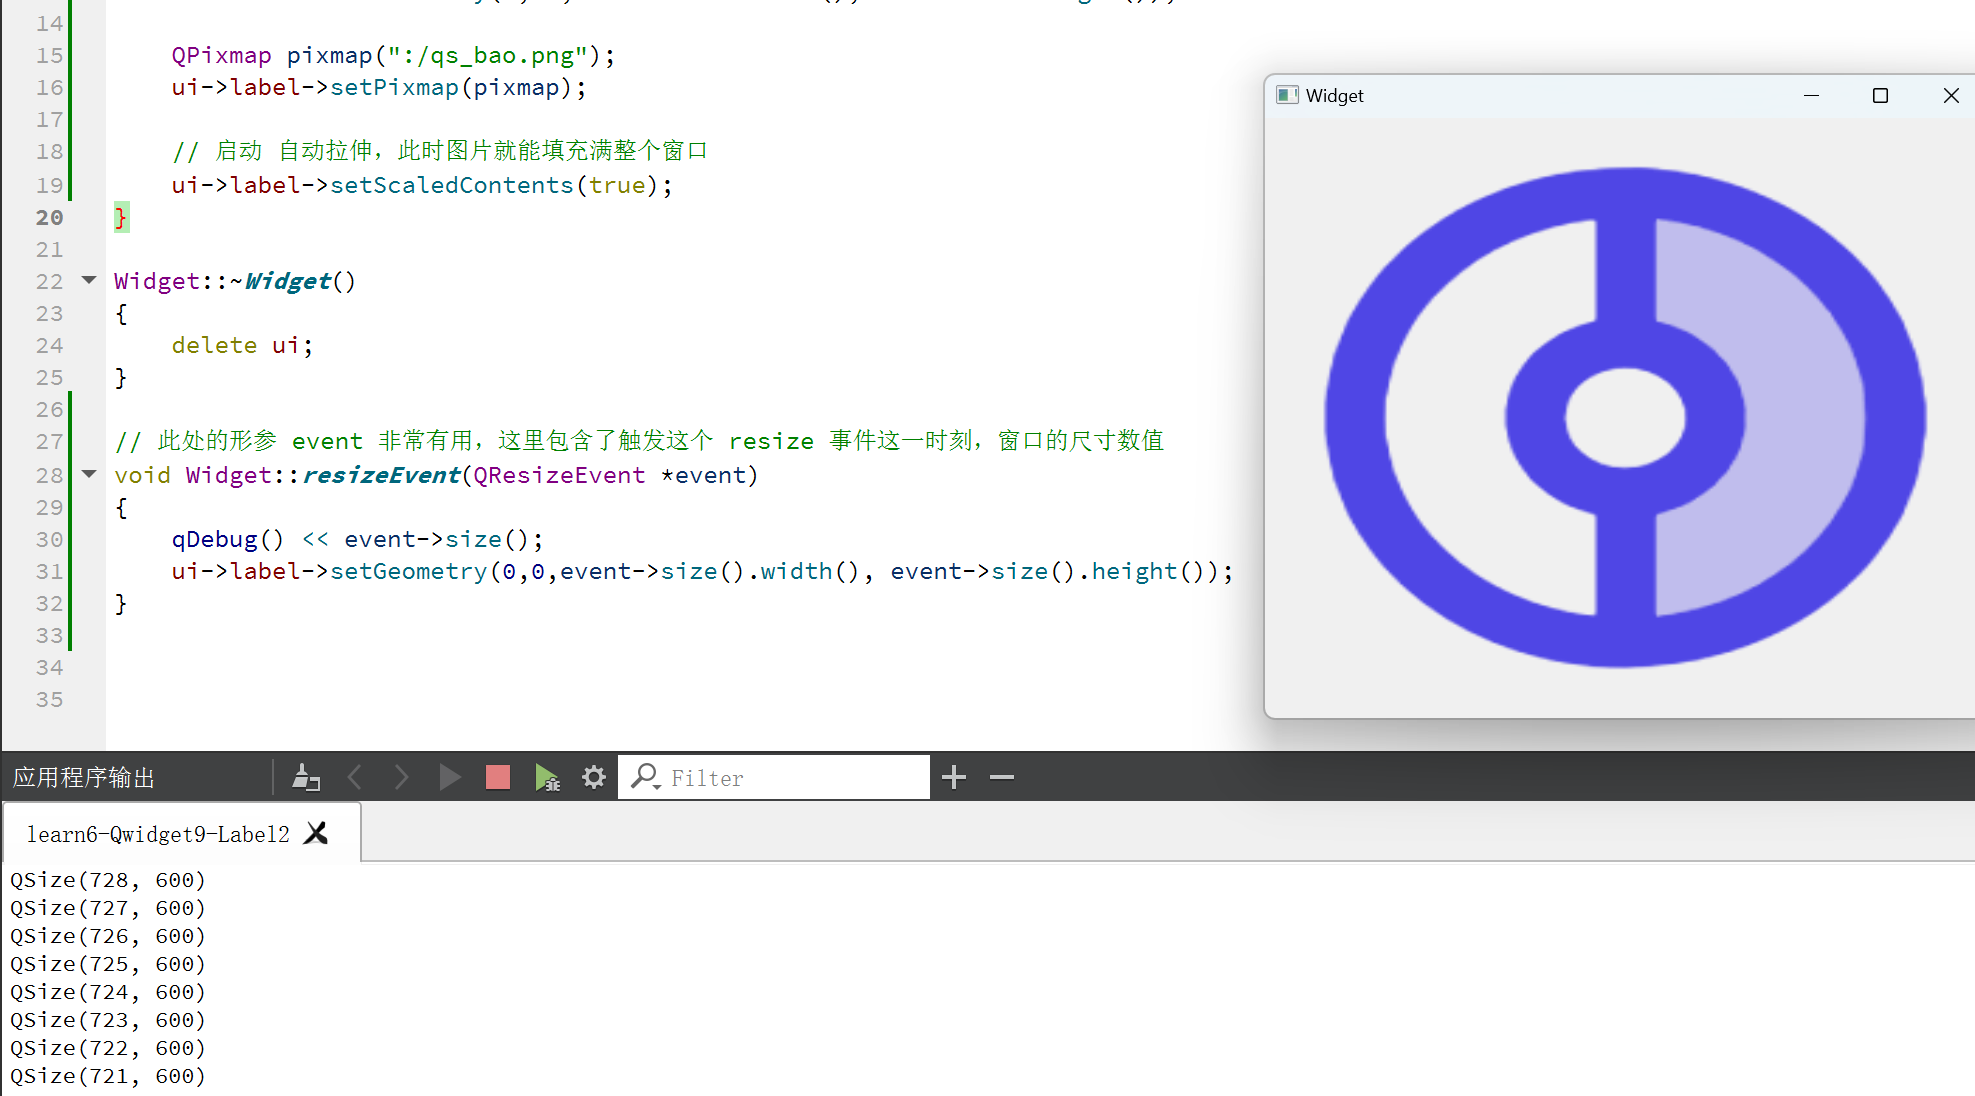Go to previous output item arrow

[x=354, y=777]
